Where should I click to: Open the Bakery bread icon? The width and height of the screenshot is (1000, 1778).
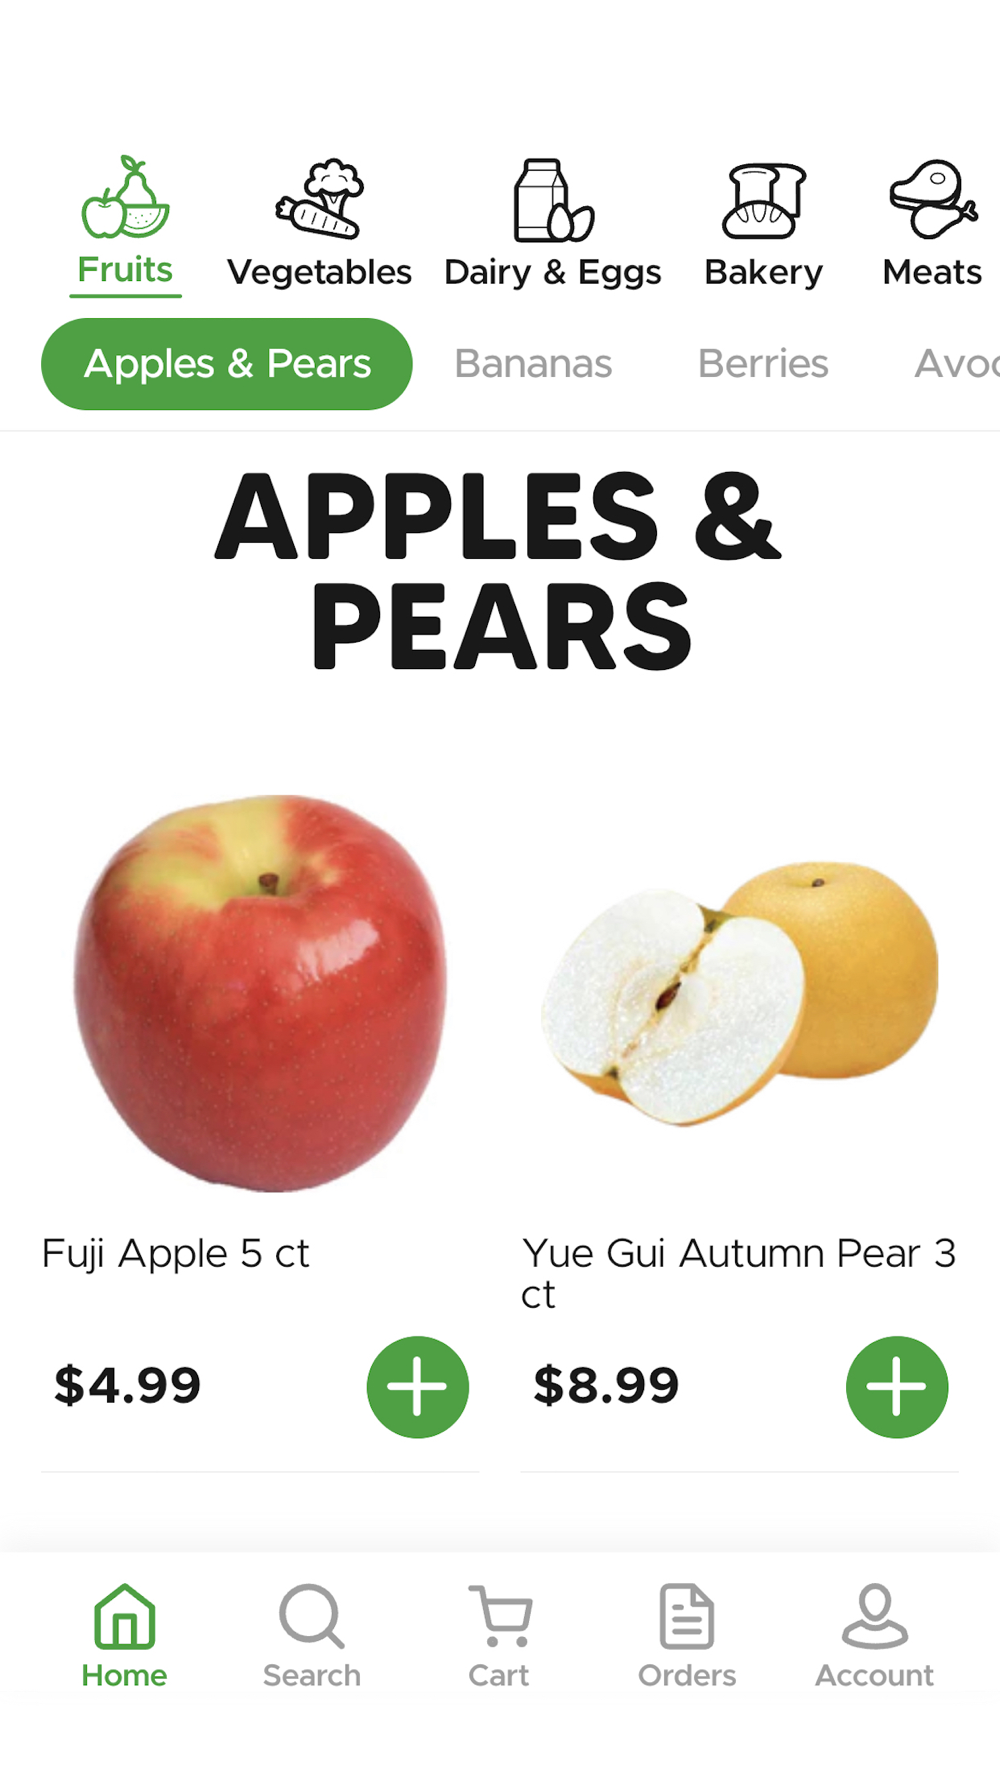click(764, 201)
